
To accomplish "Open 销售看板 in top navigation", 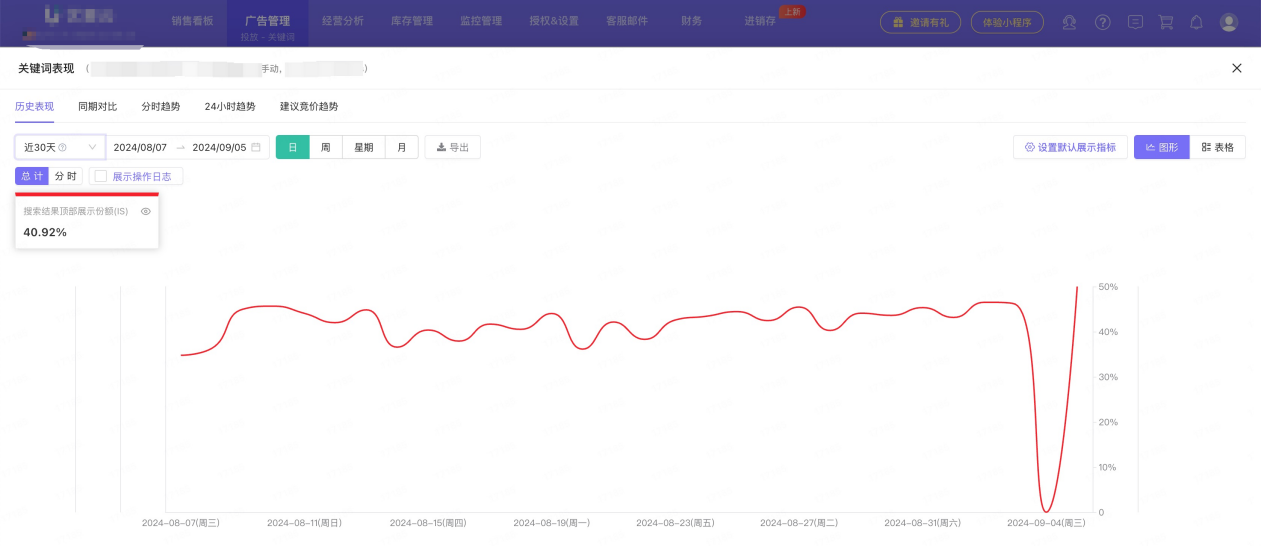I will [x=192, y=21].
